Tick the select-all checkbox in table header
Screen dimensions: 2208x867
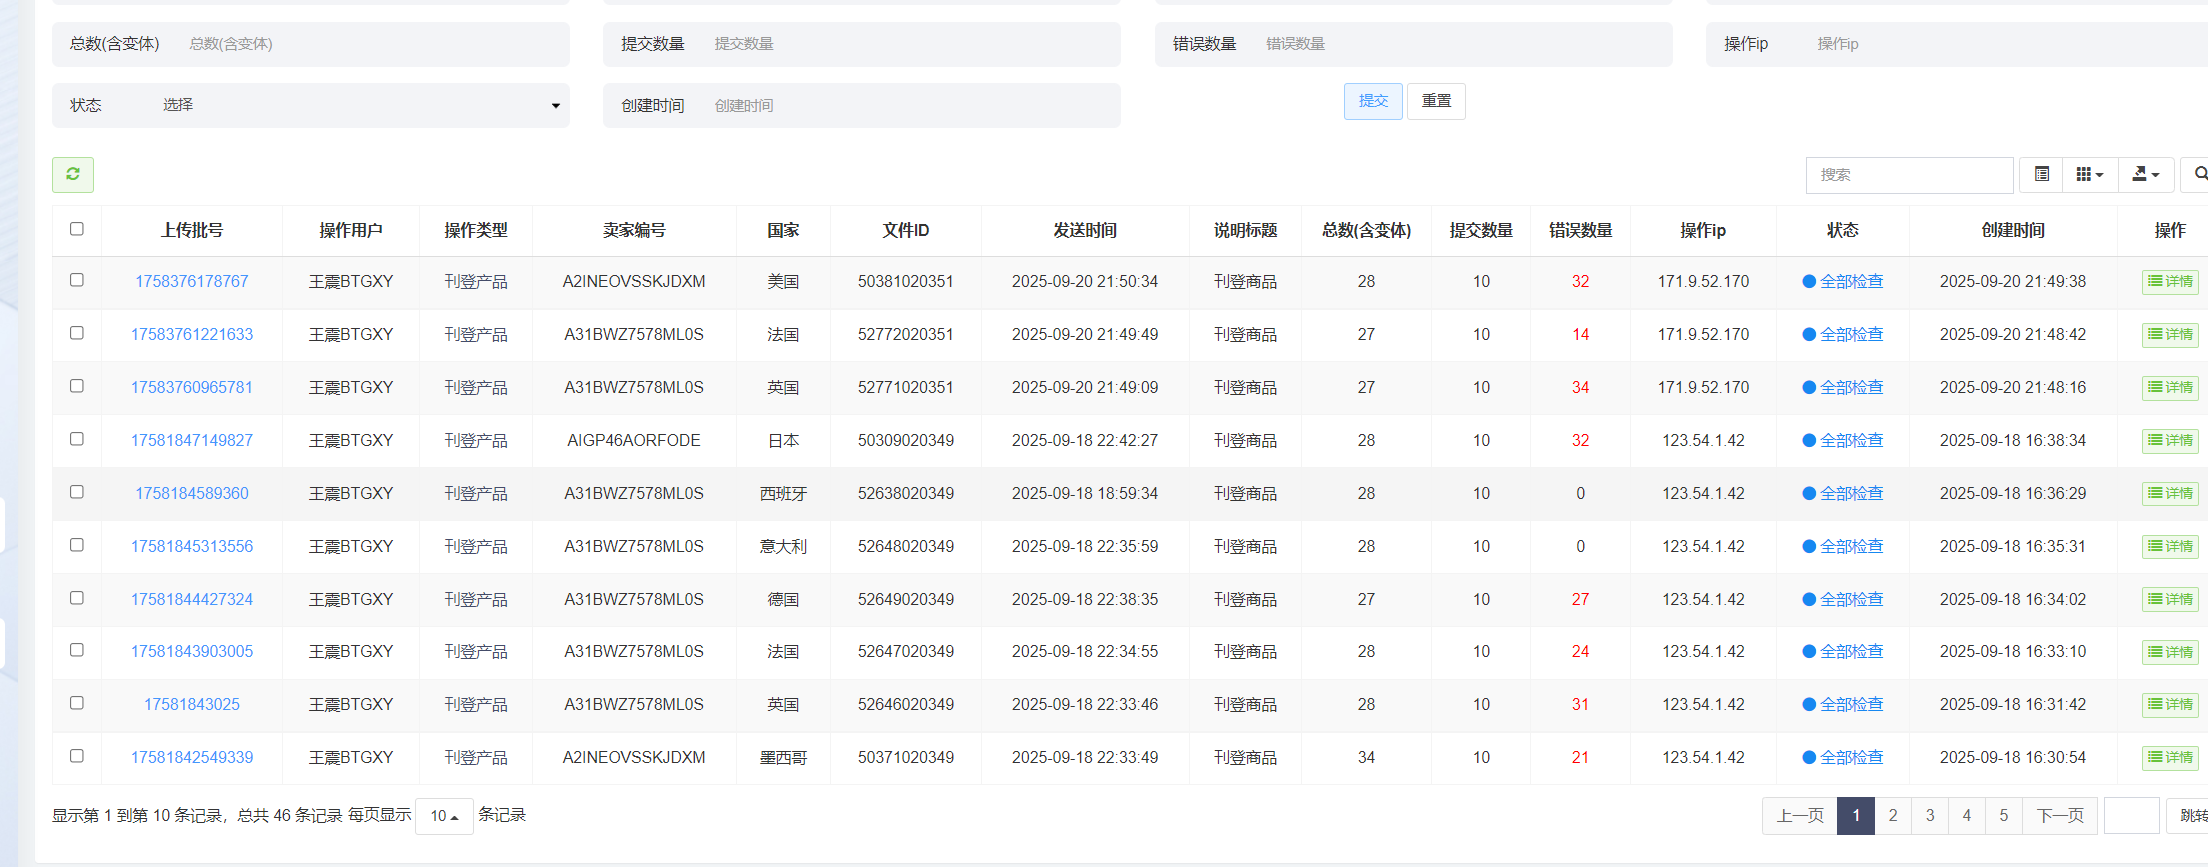[x=77, y=229]
